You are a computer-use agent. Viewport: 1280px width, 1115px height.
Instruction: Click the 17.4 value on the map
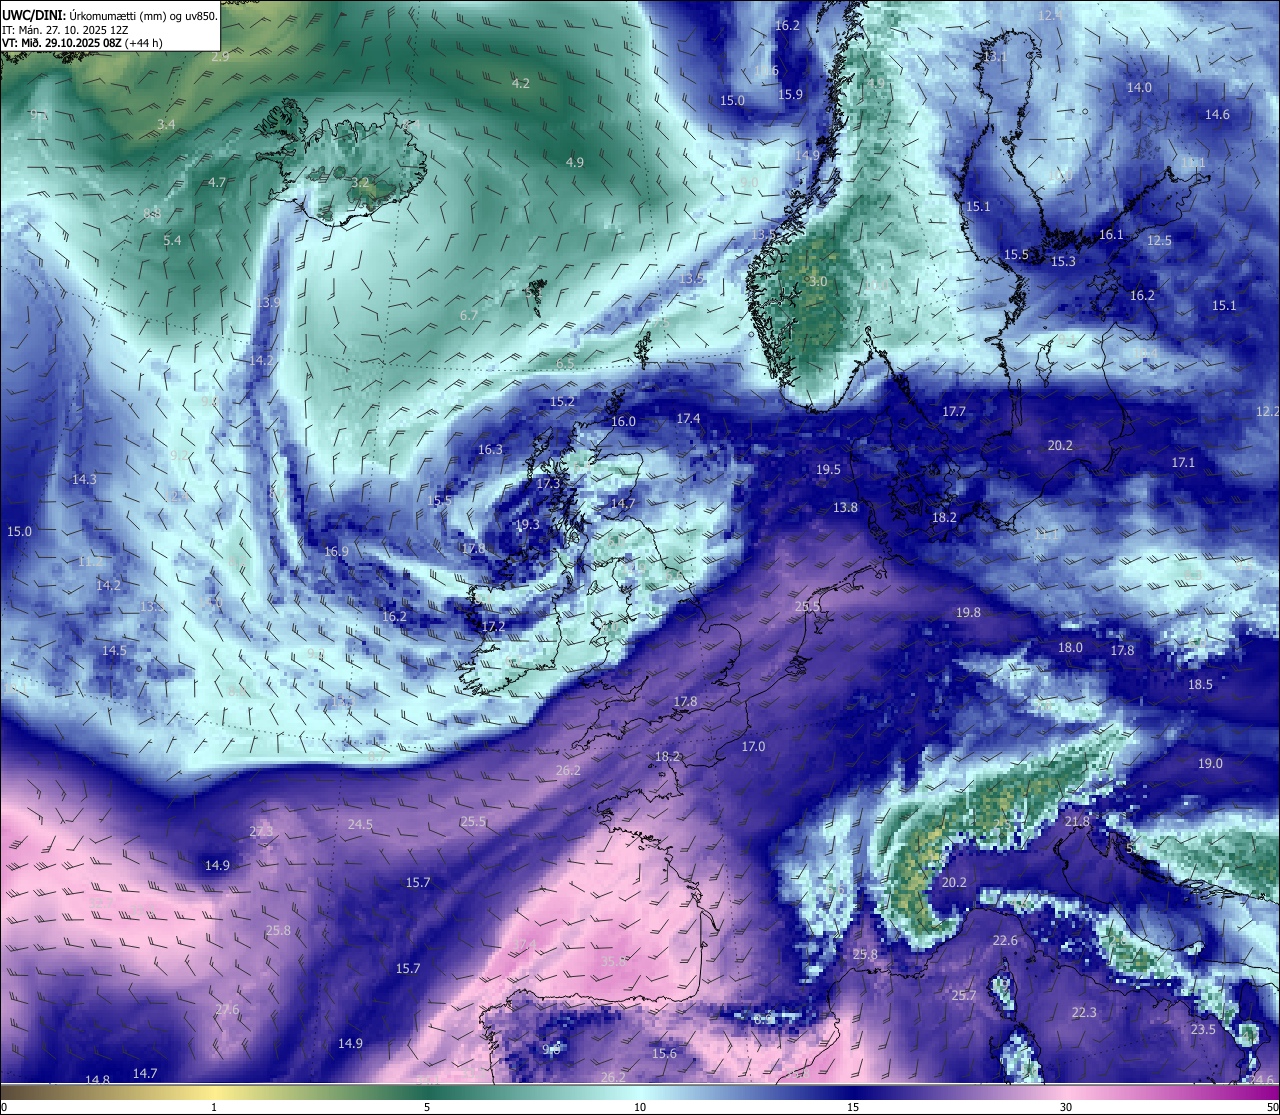tap(688, 419)
